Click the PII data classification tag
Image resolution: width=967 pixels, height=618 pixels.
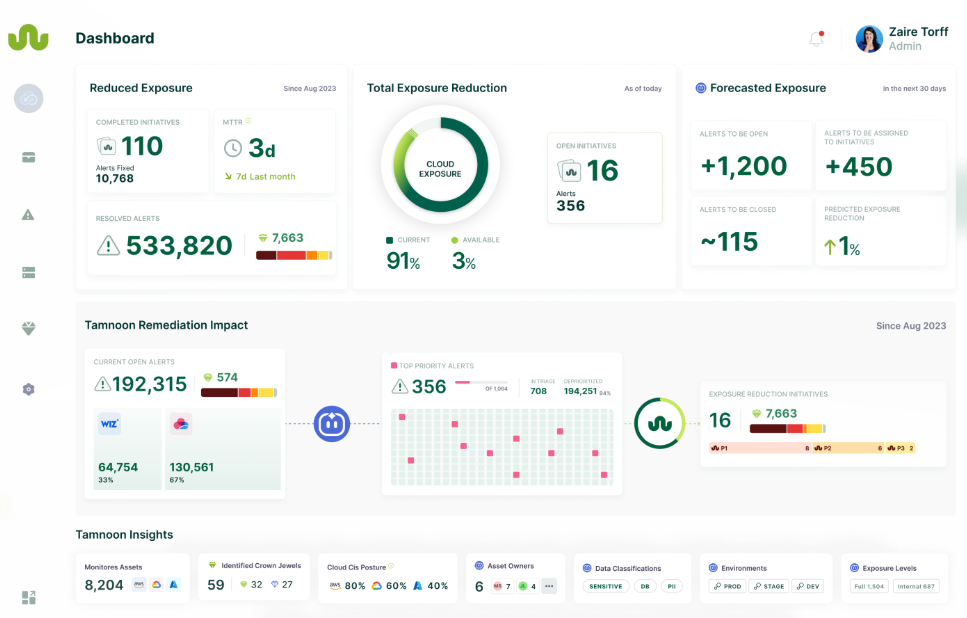(672, 587)
